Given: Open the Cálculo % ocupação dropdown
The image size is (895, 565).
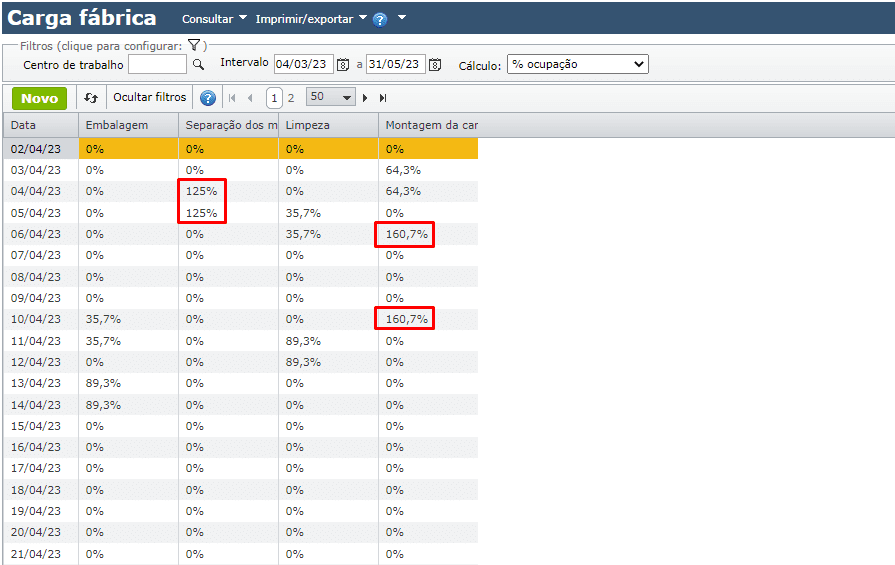Looking at the screenshot, I should tap(578, 64).
